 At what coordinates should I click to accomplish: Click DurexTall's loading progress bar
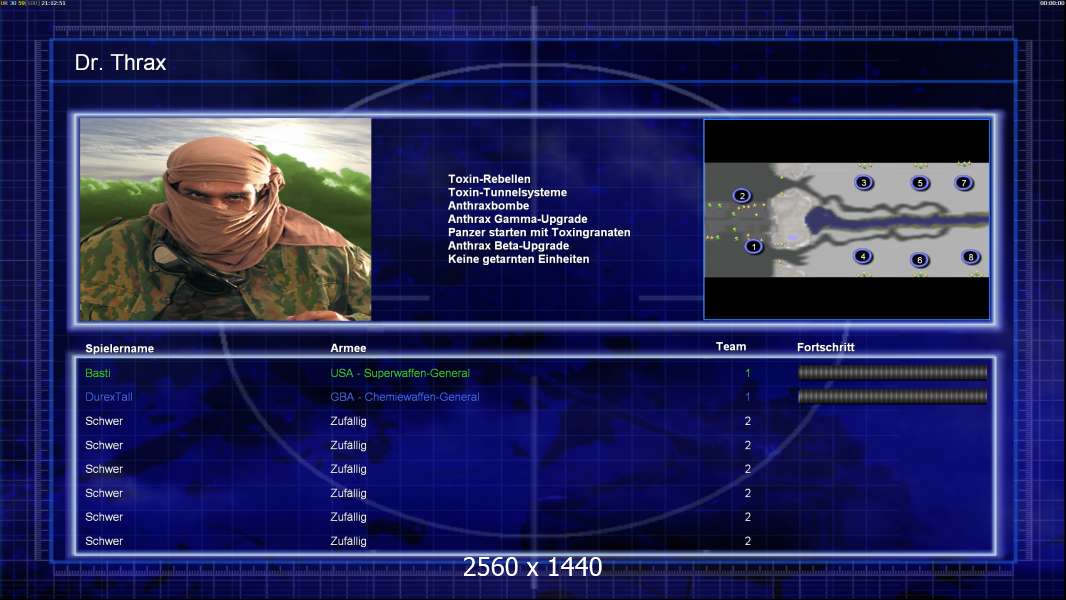(x=892, y=396)
